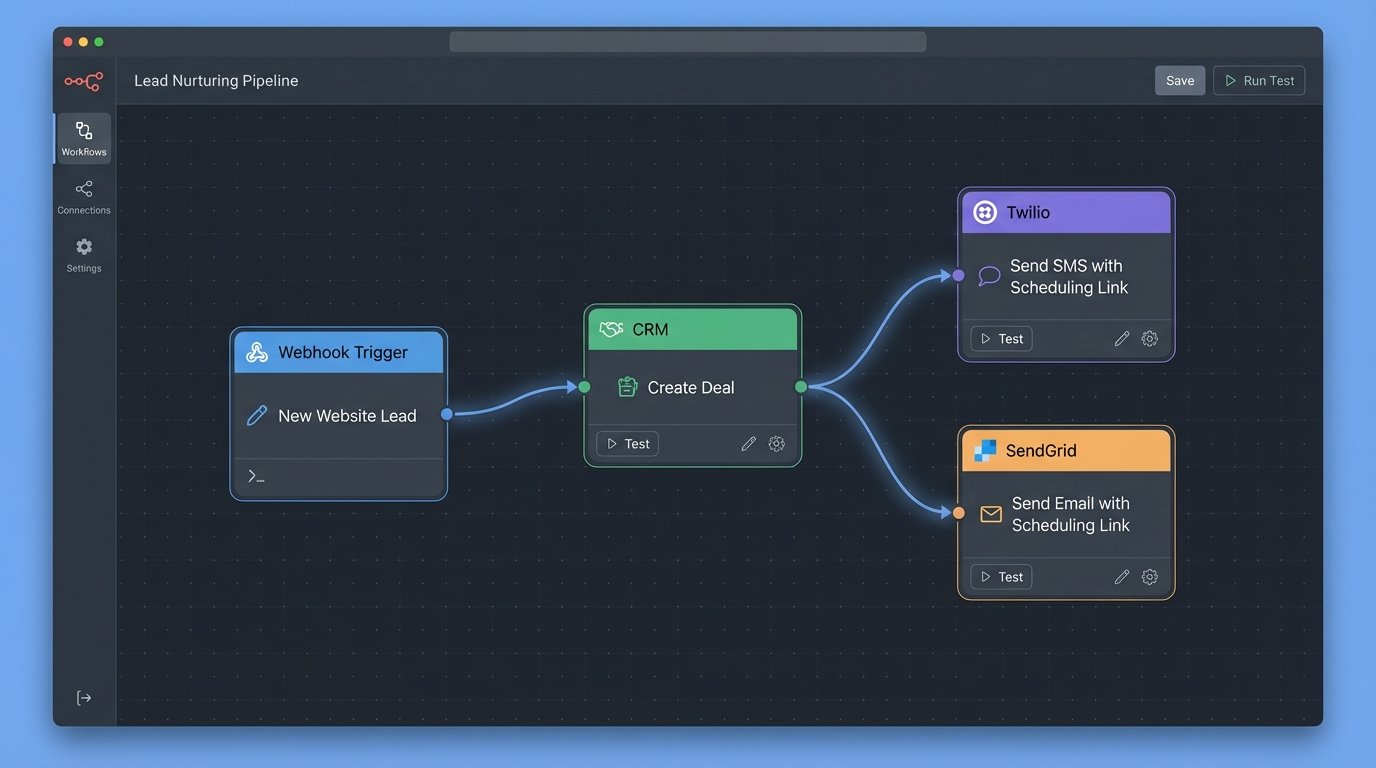Open the SendGrid node gear settings
This screenshot has height=768, width=1376.
pyautogui.click(x=1150, y=577)
